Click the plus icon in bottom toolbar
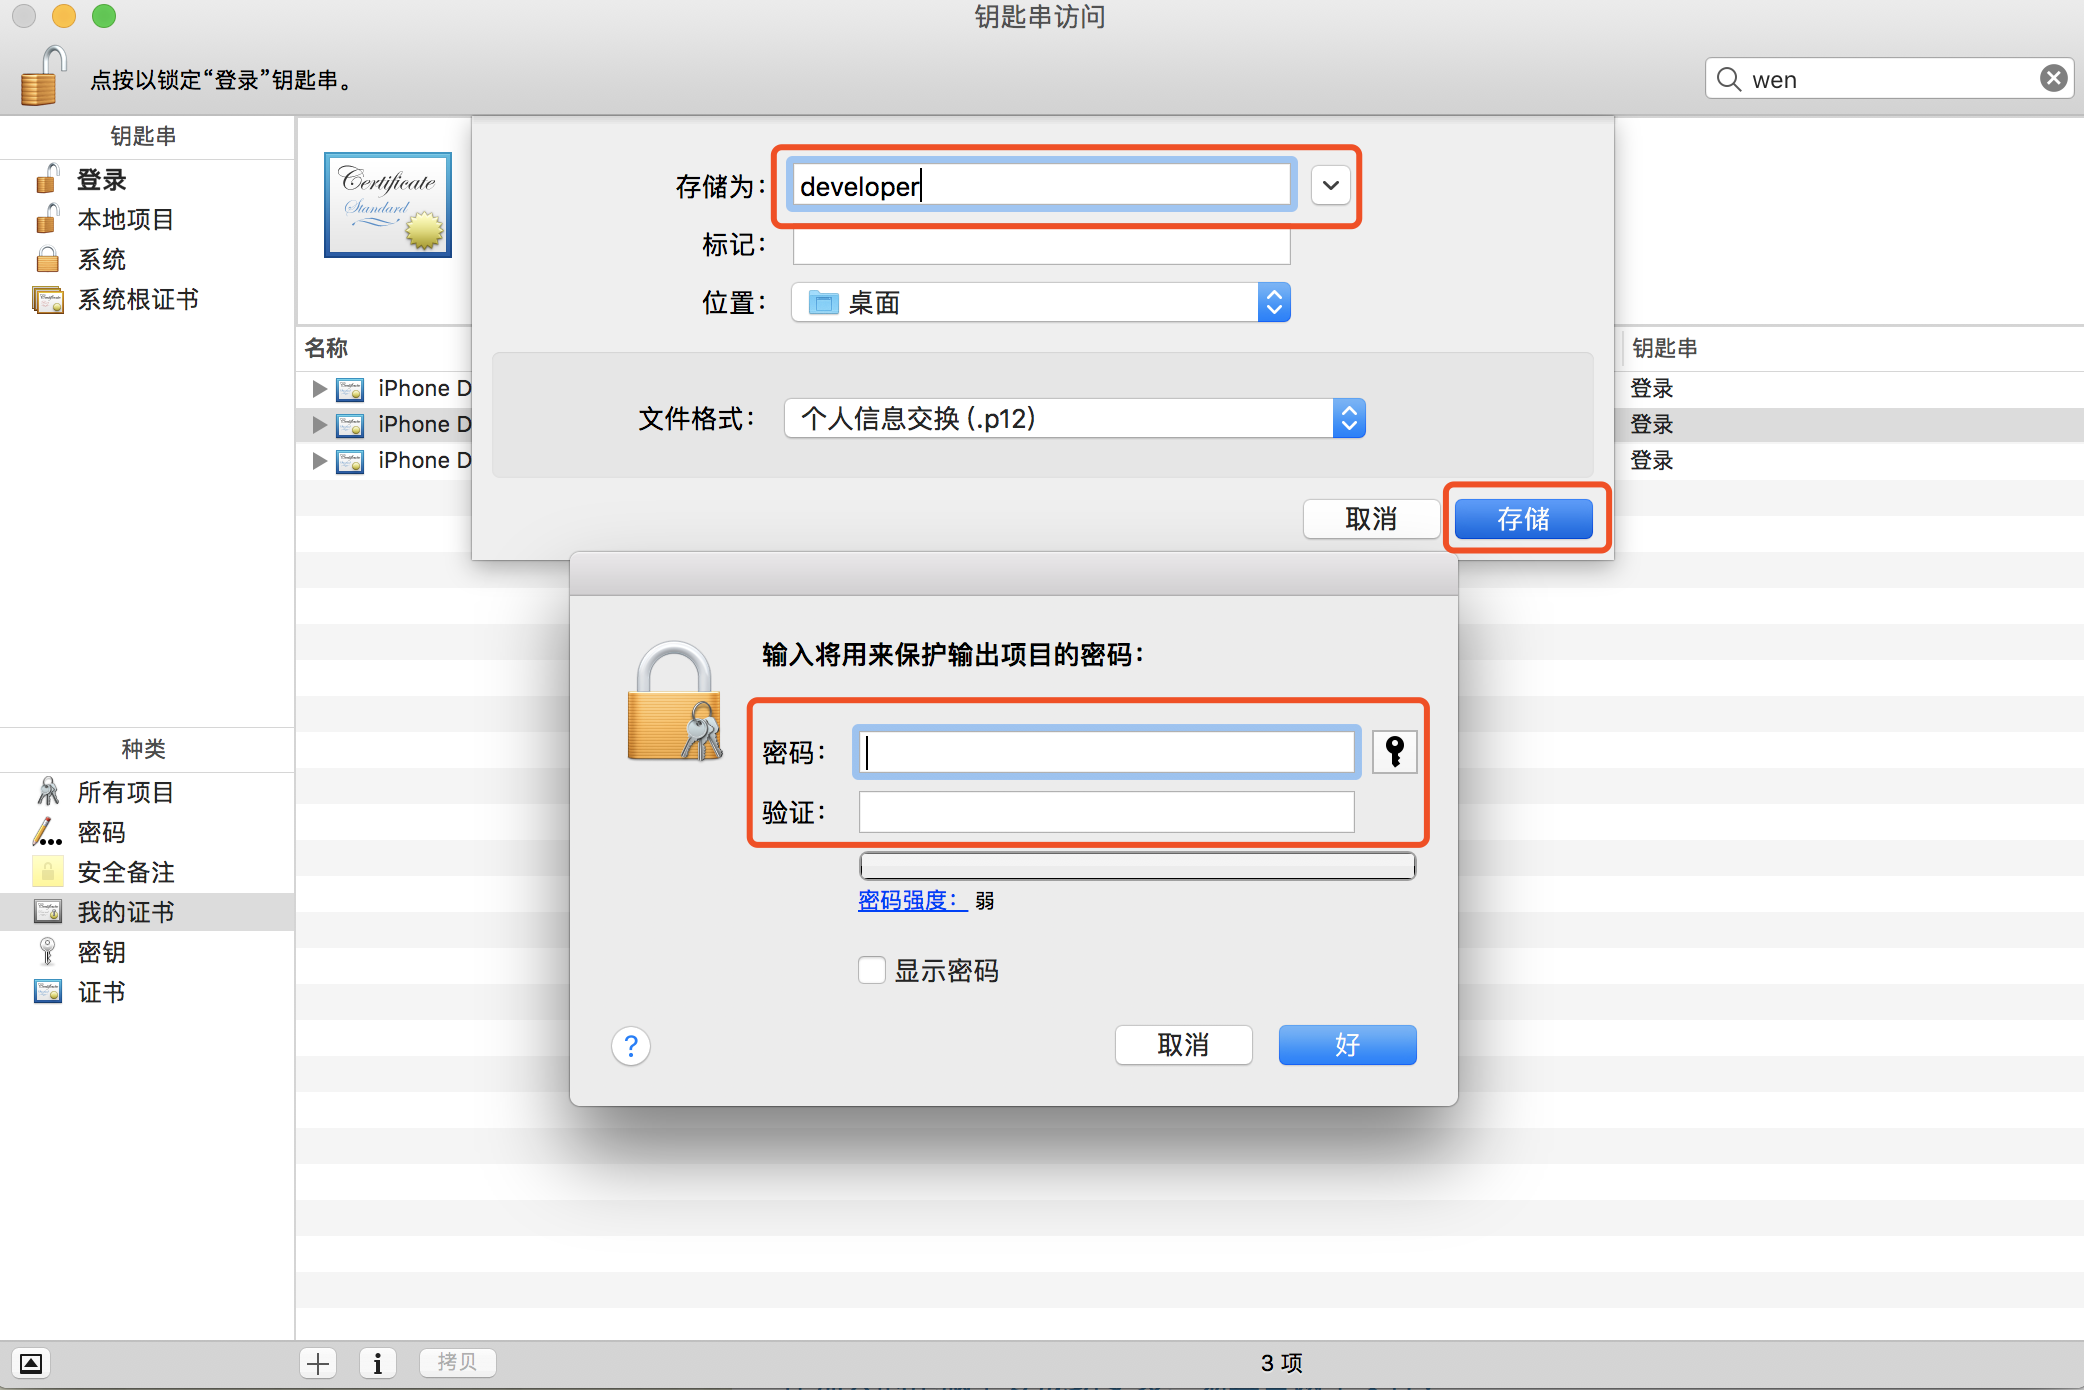 pos(318,1363)
